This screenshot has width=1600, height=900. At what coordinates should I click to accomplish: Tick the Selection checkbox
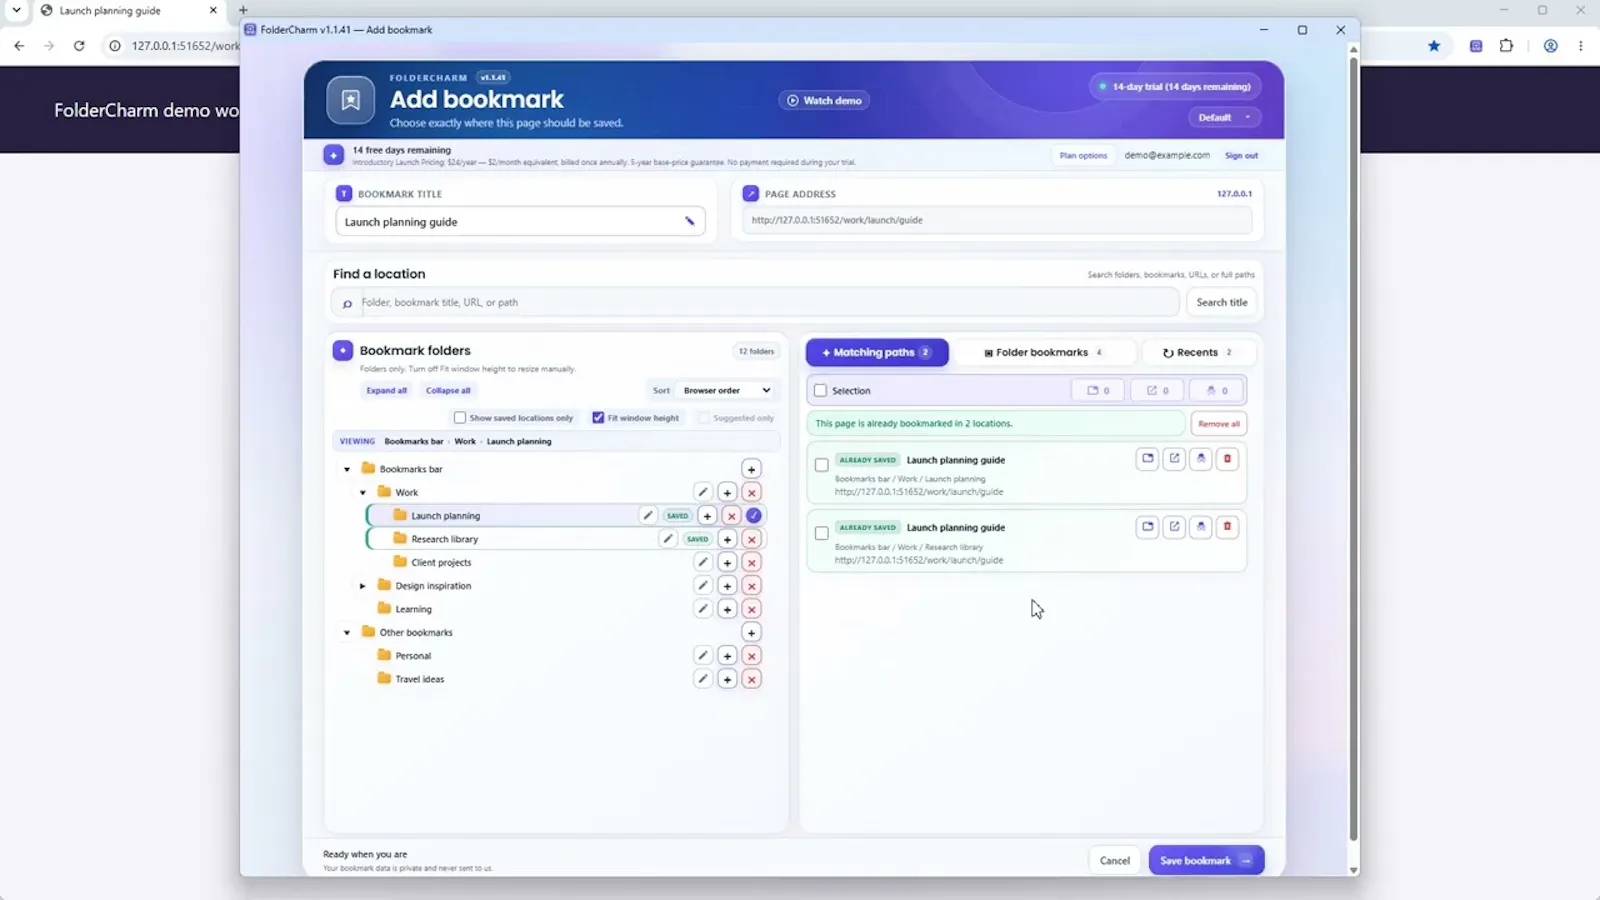pyautogui.click(x=821, y=391)
